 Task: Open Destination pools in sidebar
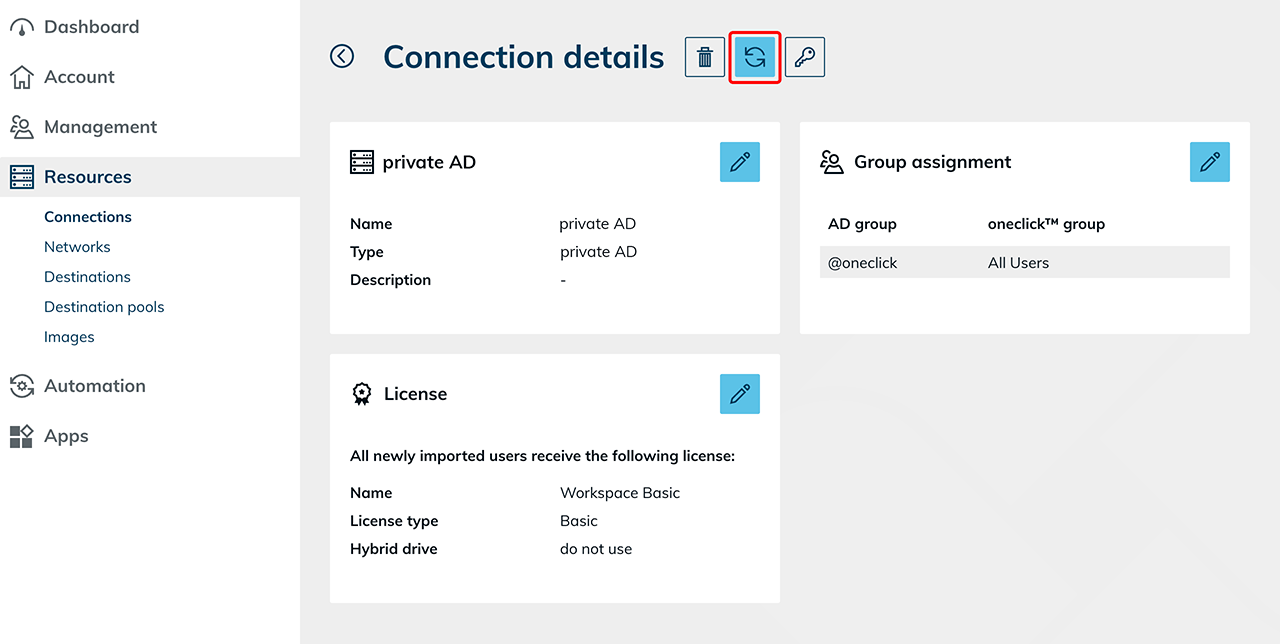pyautogui.click(x=104, y=307)
